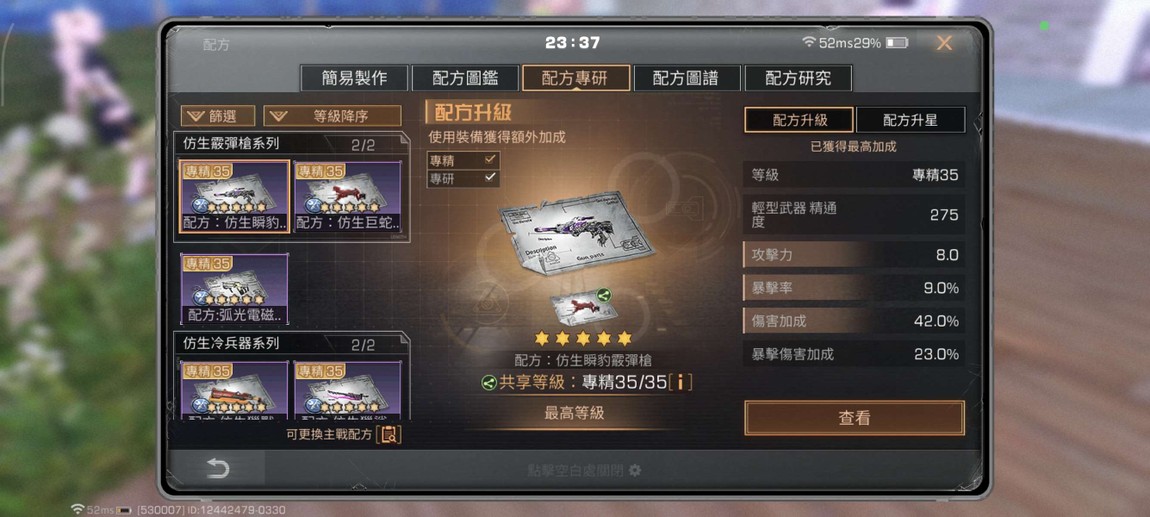Click the 可更換主戰配方 clipboard search icon

pos(389,434)
